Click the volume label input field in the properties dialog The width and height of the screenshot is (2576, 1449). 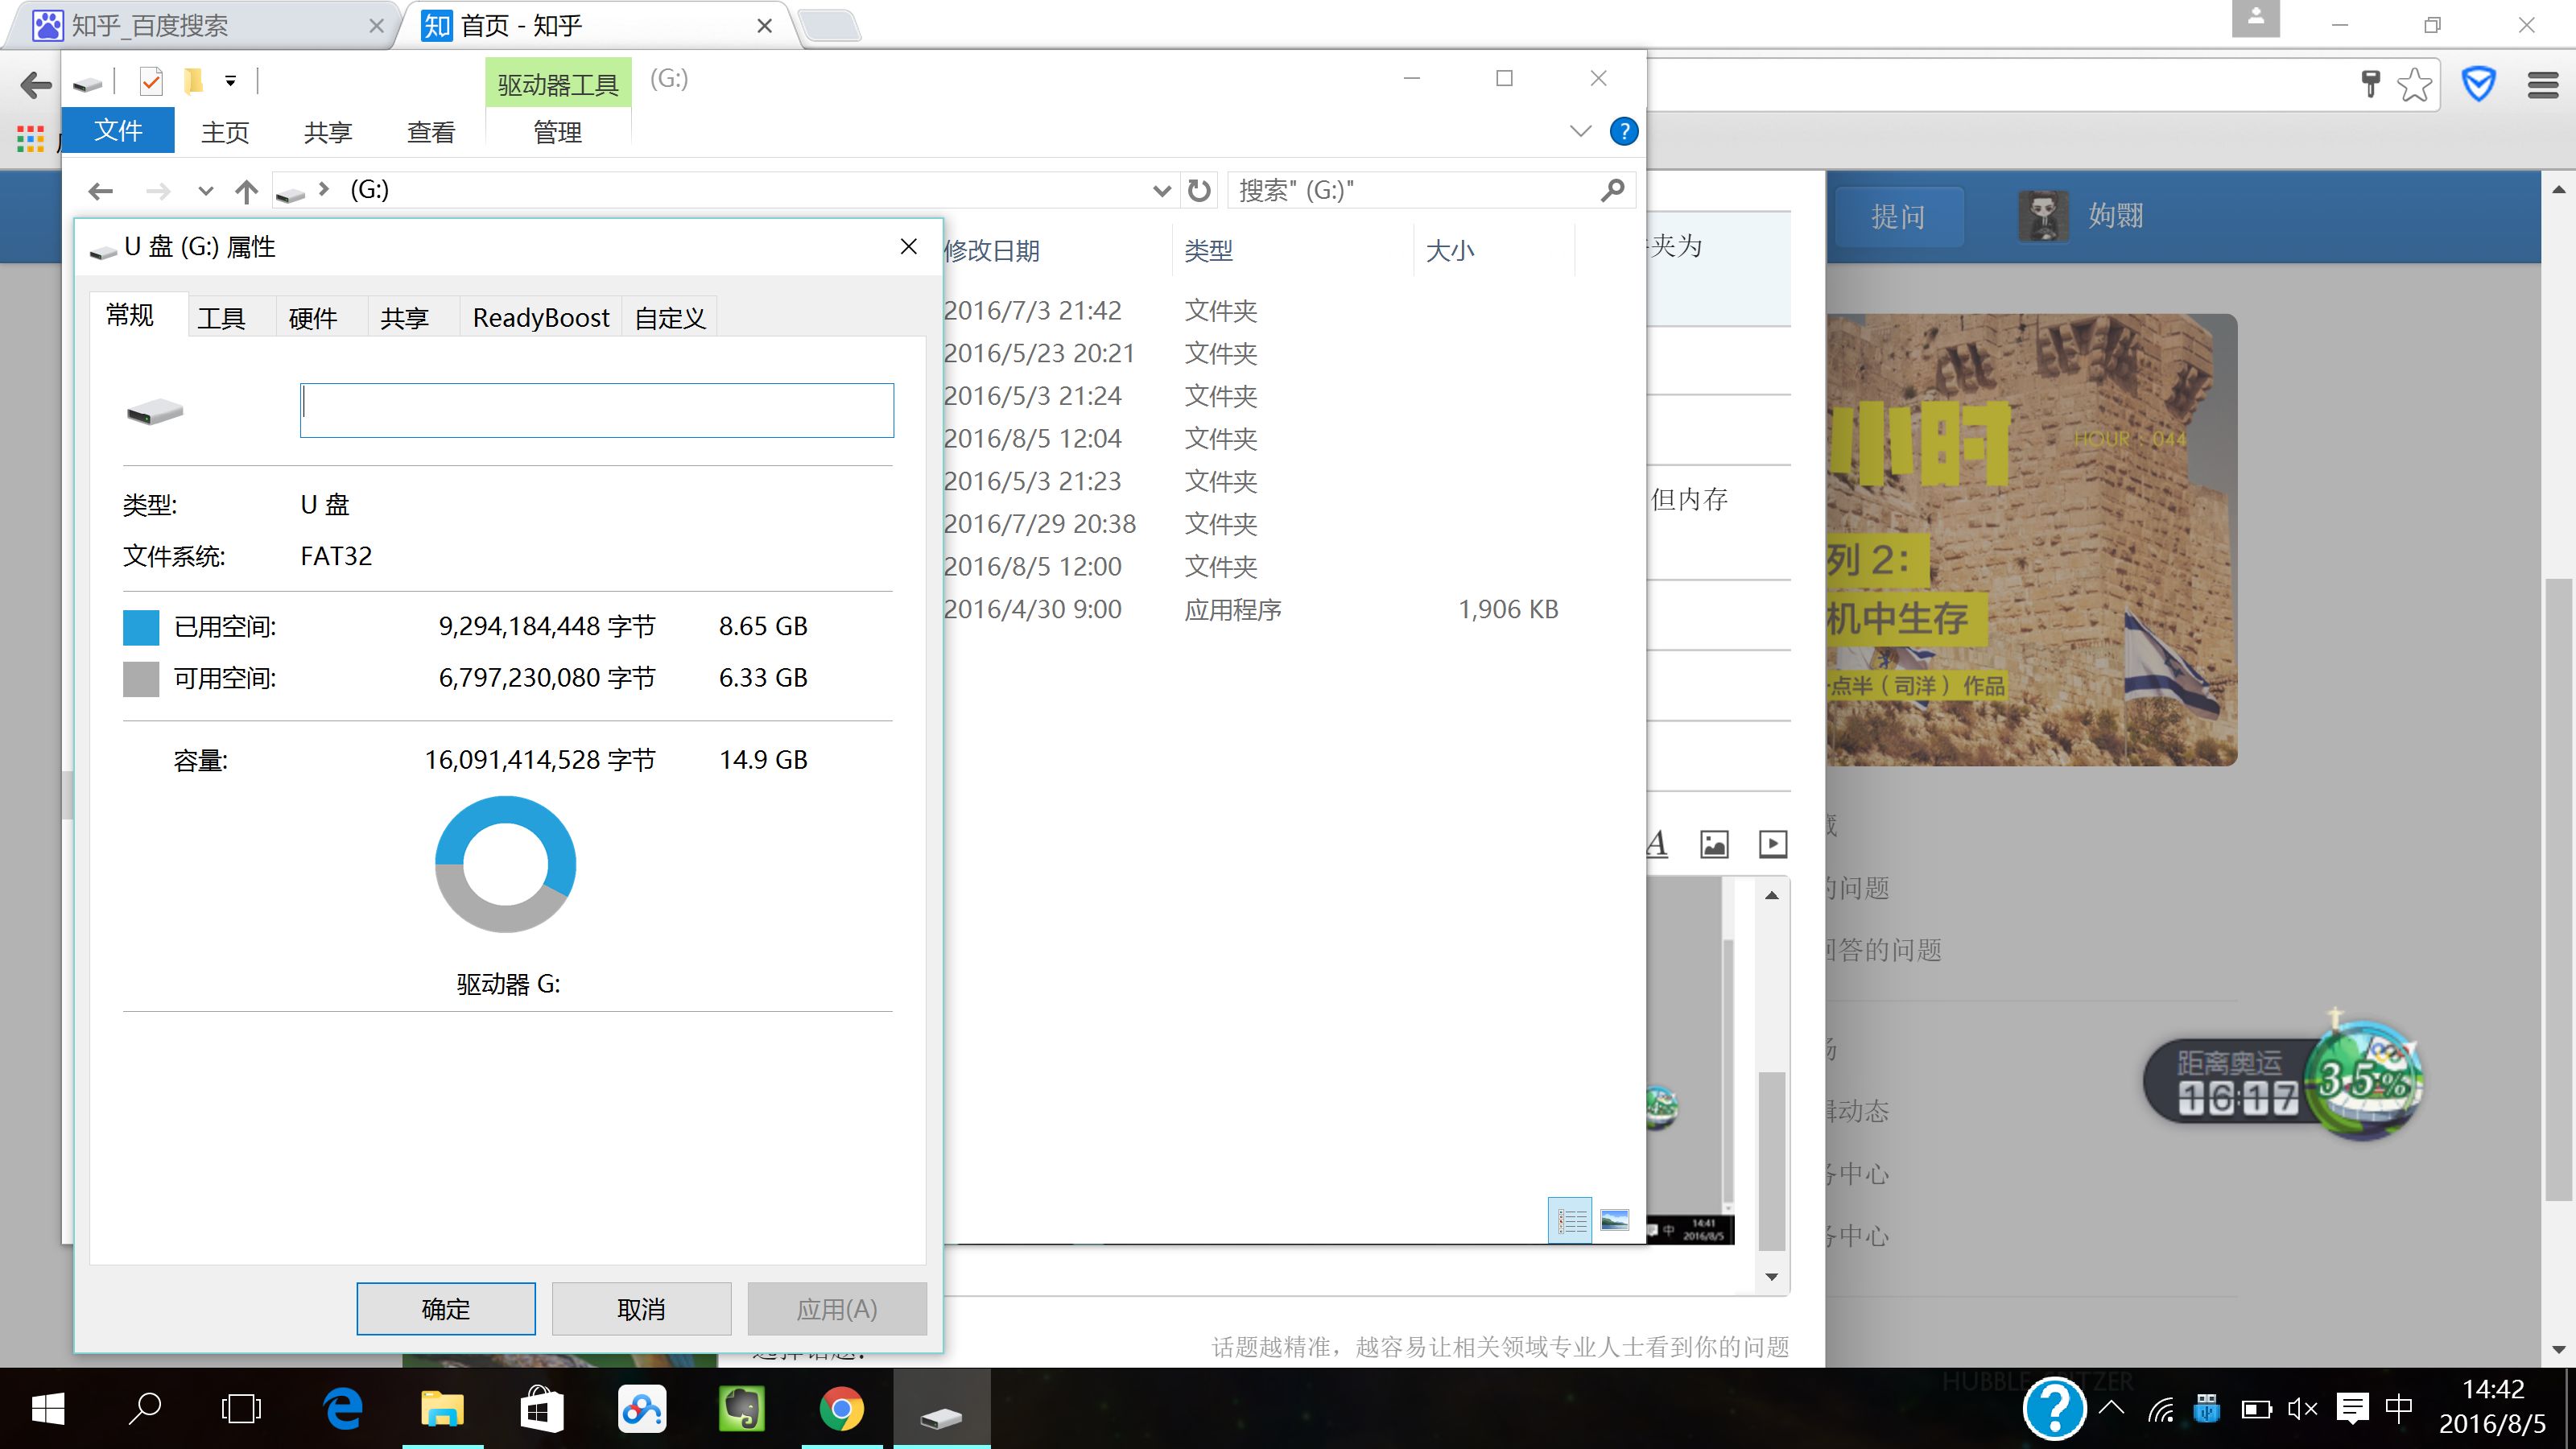pyautogui.click(x=596, y=410)
